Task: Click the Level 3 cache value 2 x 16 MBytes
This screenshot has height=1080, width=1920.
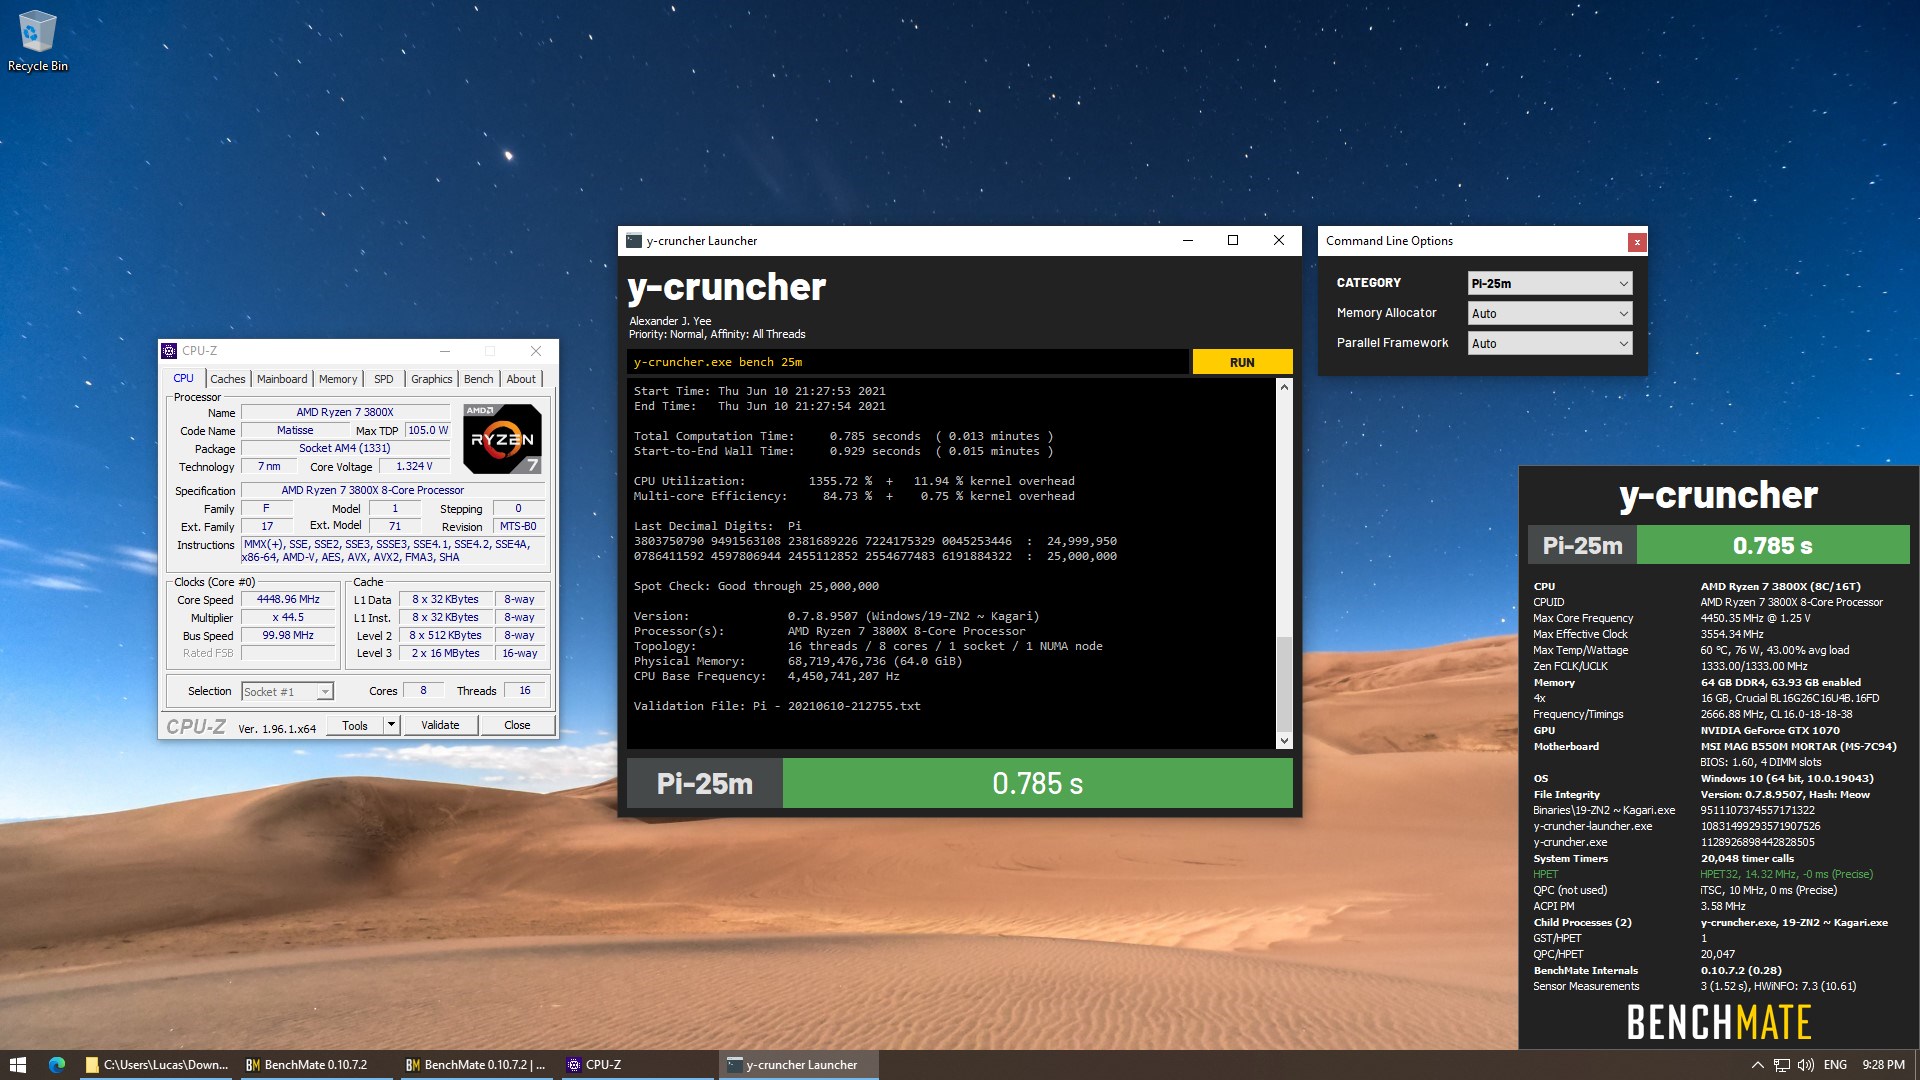Action: point(445,654)
